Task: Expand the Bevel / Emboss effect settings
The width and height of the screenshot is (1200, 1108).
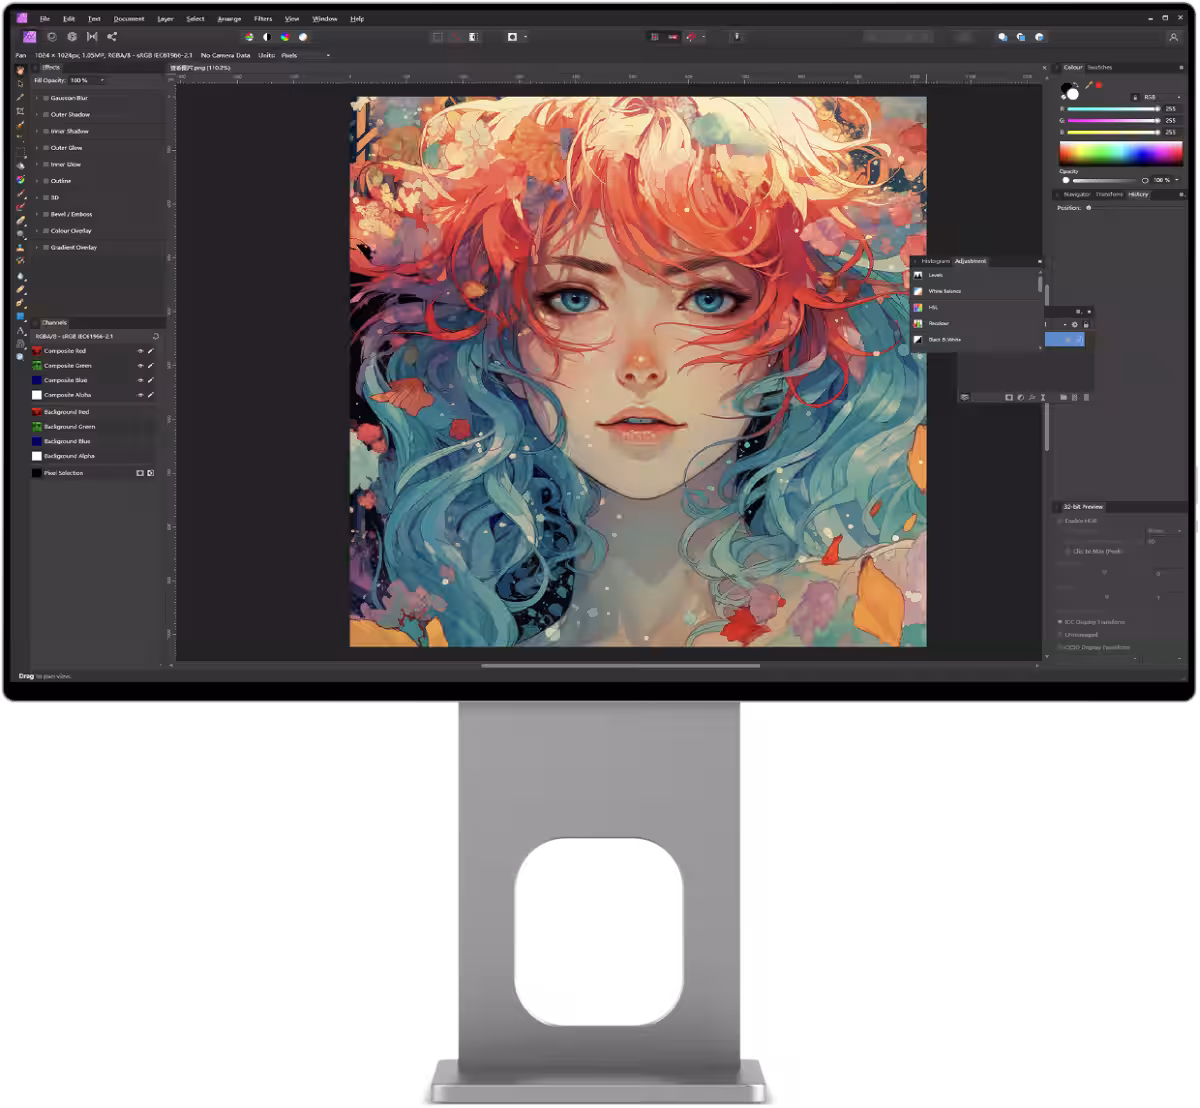Action: (37, 214)
